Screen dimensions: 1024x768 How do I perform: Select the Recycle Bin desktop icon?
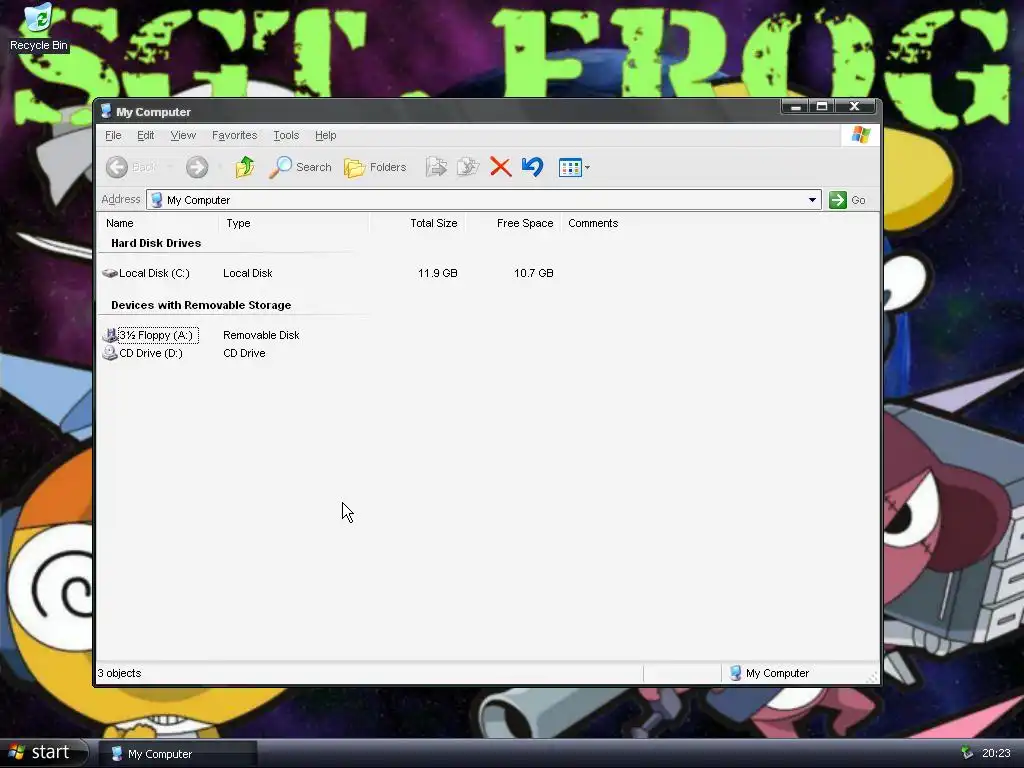(x=39, y=27)
